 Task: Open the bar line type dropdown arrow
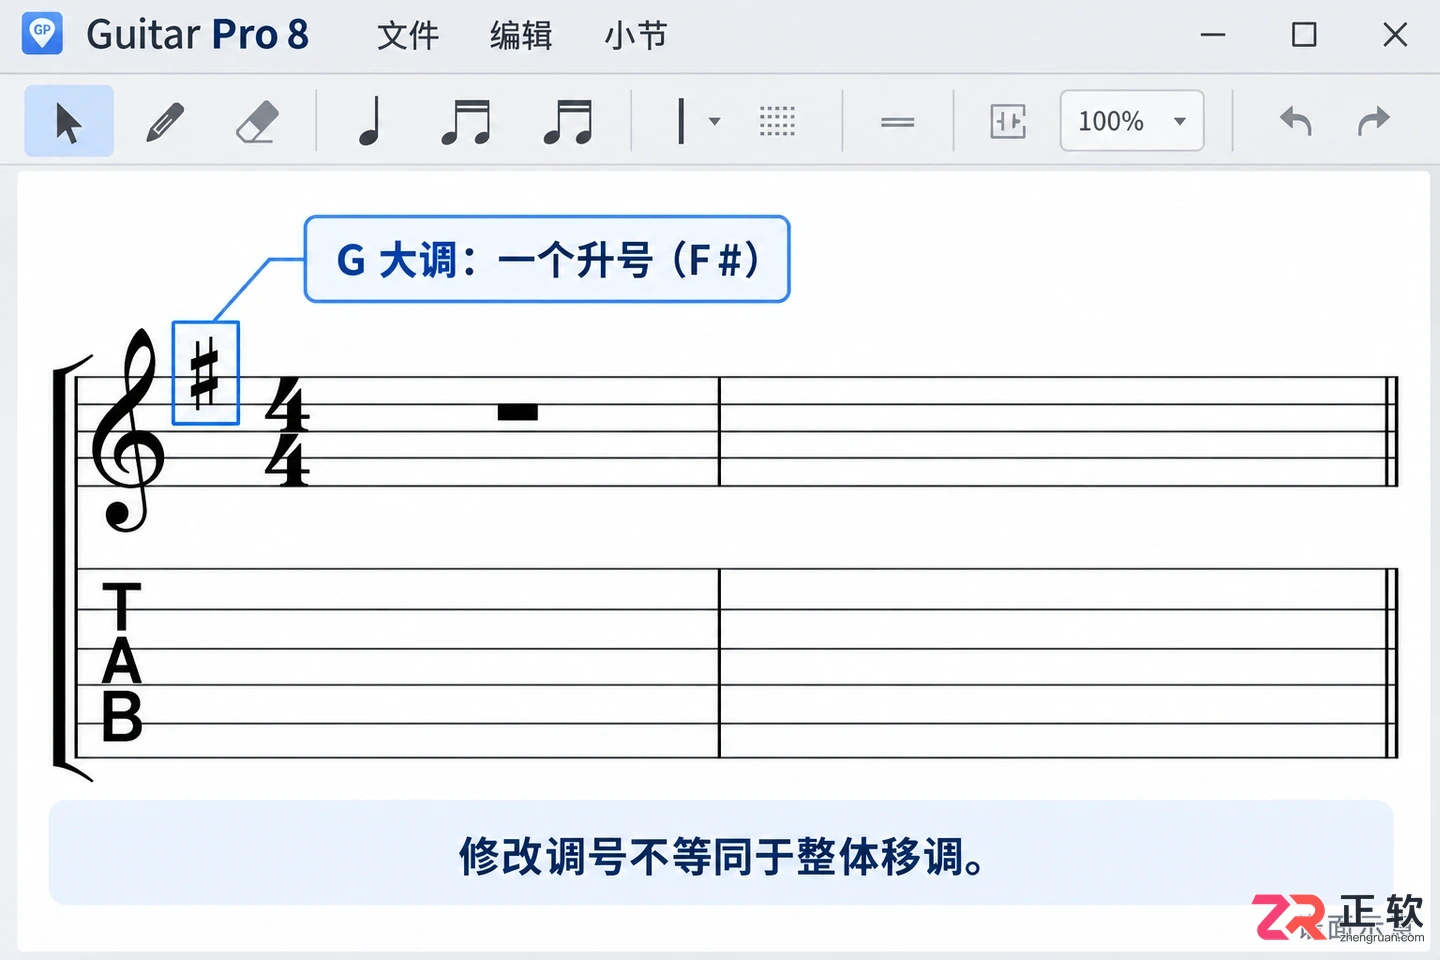click(x=714, y=122)
